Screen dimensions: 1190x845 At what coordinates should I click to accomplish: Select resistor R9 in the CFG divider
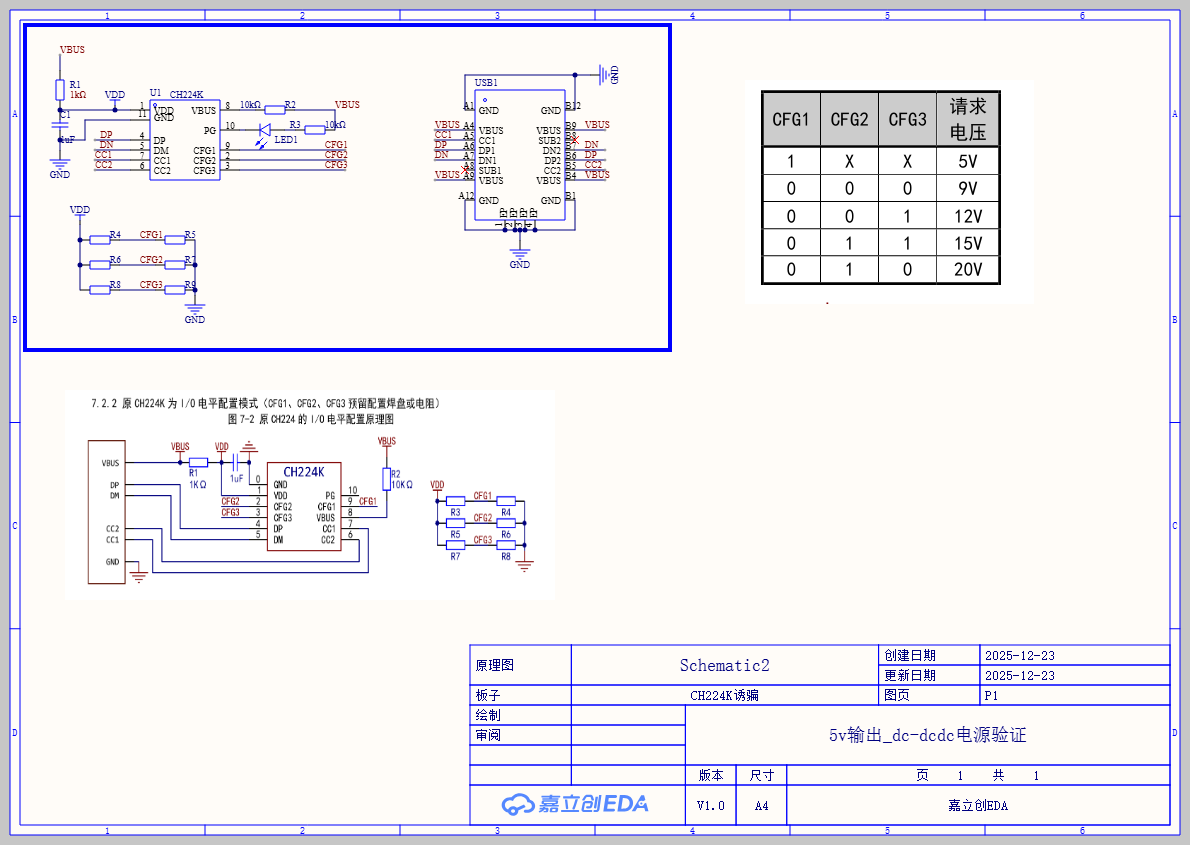[x=175, y=289]
